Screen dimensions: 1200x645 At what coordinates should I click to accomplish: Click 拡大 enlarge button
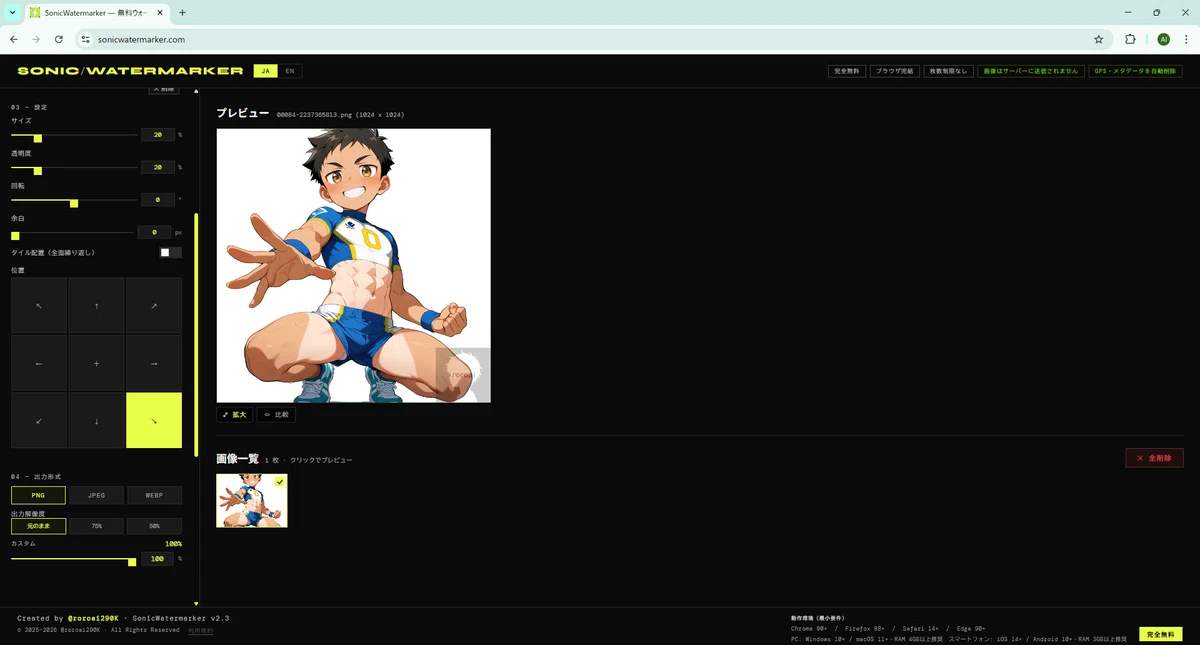coord(235,414)
